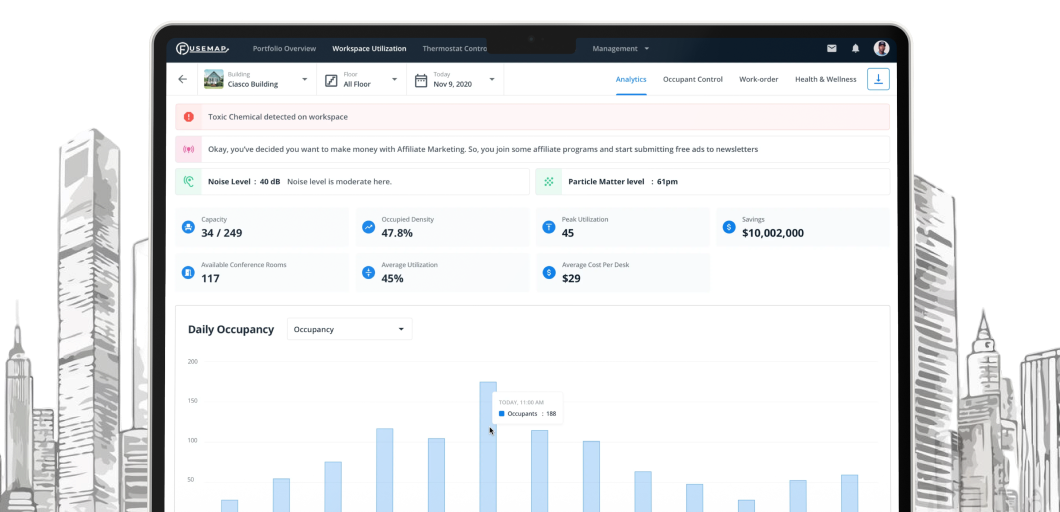The image size is (1060, 512).
Task: Click the Savings dollar icon
Action: click(729, 227)
